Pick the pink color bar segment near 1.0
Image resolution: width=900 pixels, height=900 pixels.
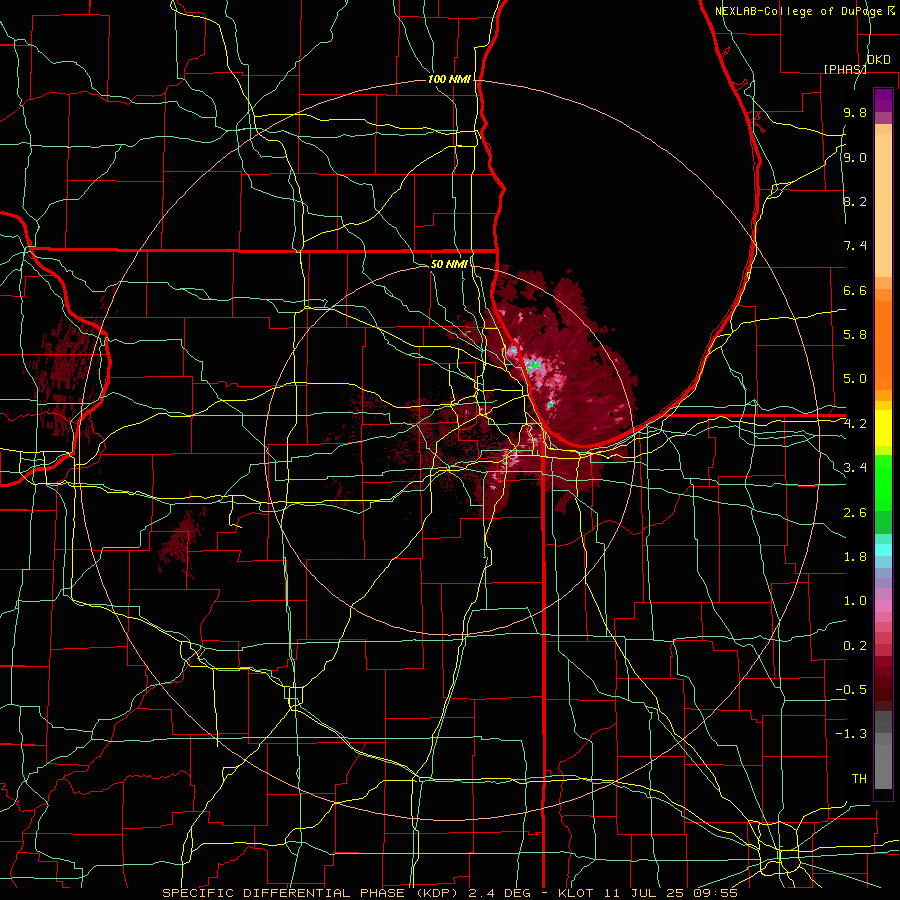[883, 606]
